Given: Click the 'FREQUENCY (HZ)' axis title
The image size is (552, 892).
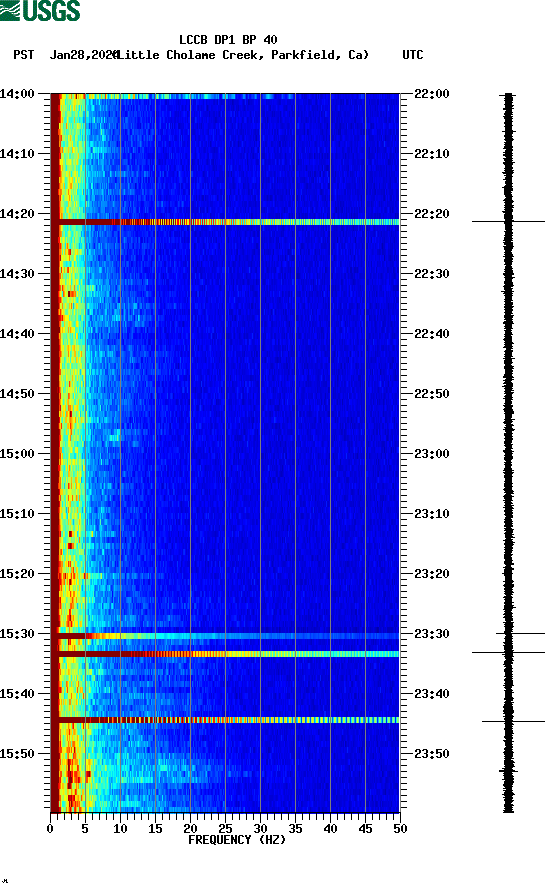Looking at the screenshot, I should click(x=237, y=840).
